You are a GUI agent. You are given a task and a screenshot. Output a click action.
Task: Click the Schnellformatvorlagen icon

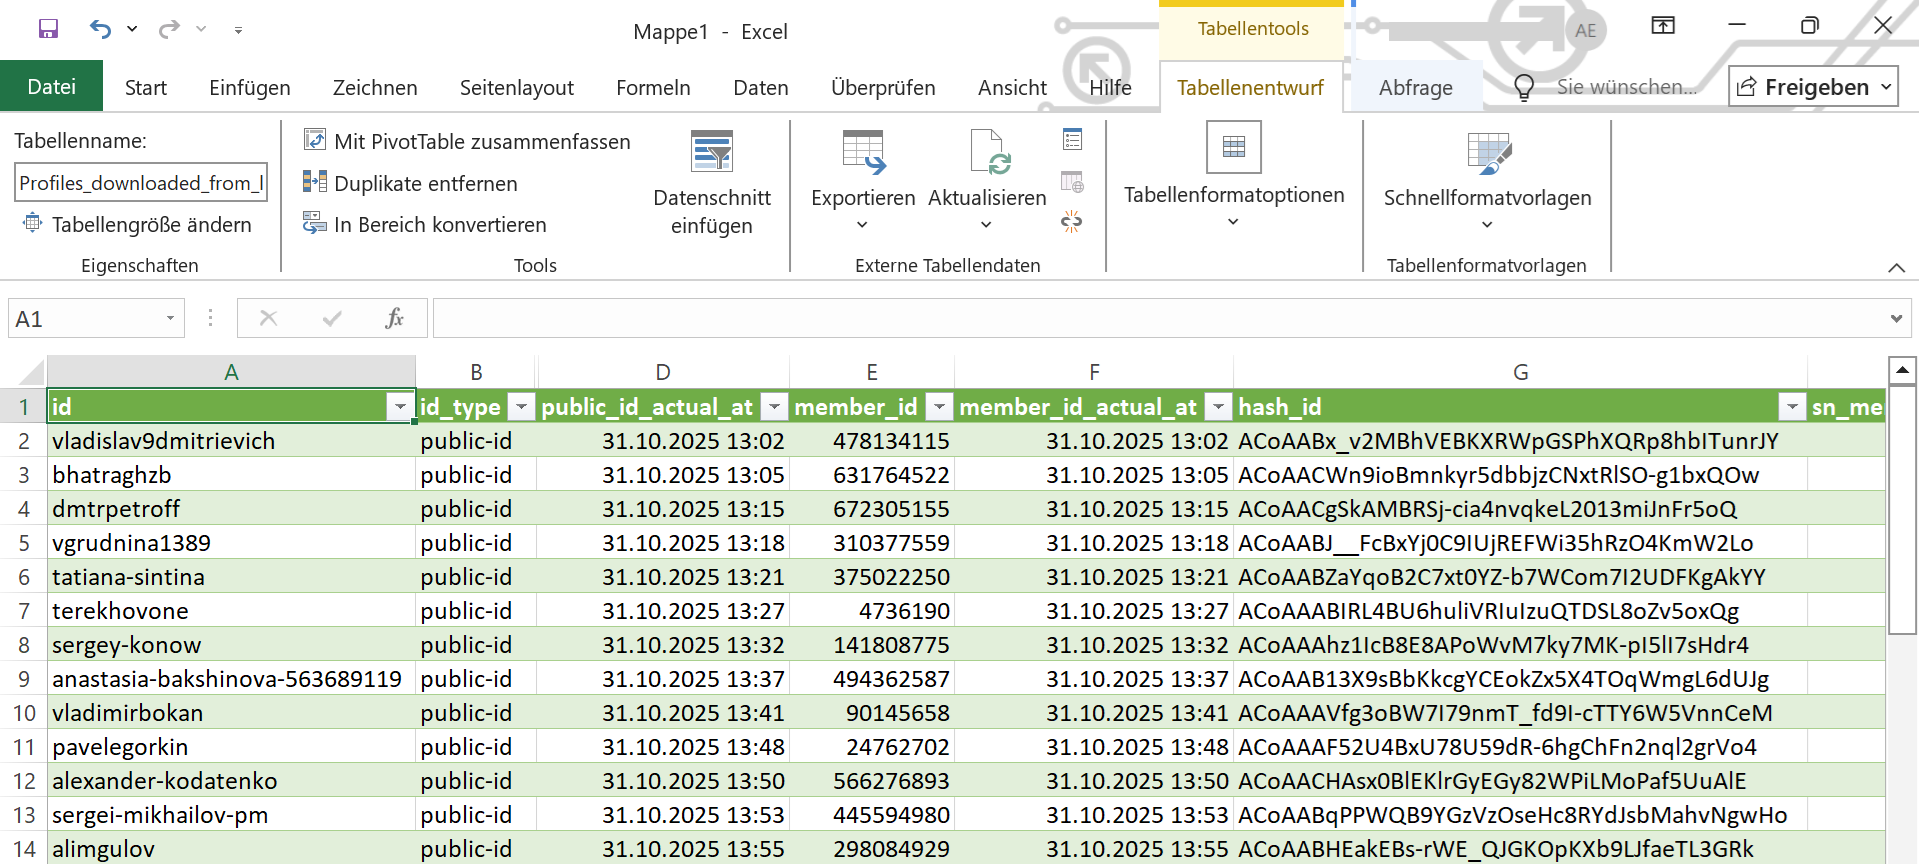click(1487, 152)
